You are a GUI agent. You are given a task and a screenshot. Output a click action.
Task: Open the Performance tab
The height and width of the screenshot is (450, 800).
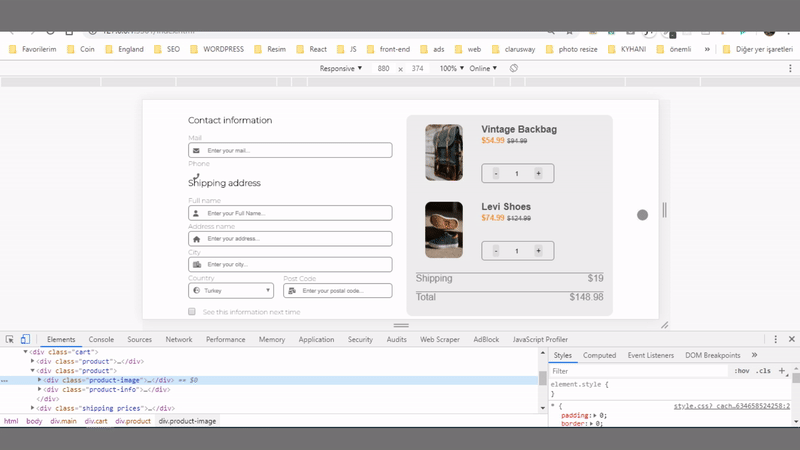tap(226, 339)
